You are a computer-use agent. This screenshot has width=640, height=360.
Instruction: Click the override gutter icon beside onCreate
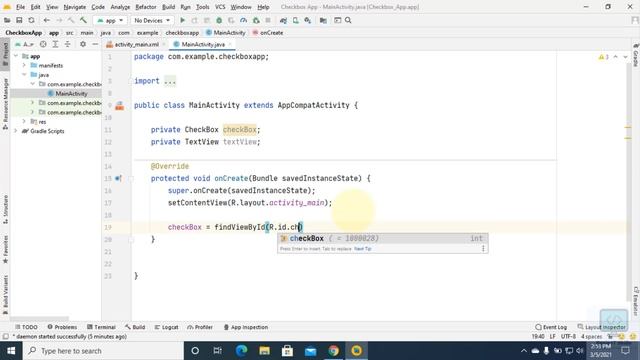tap(118, 178)
